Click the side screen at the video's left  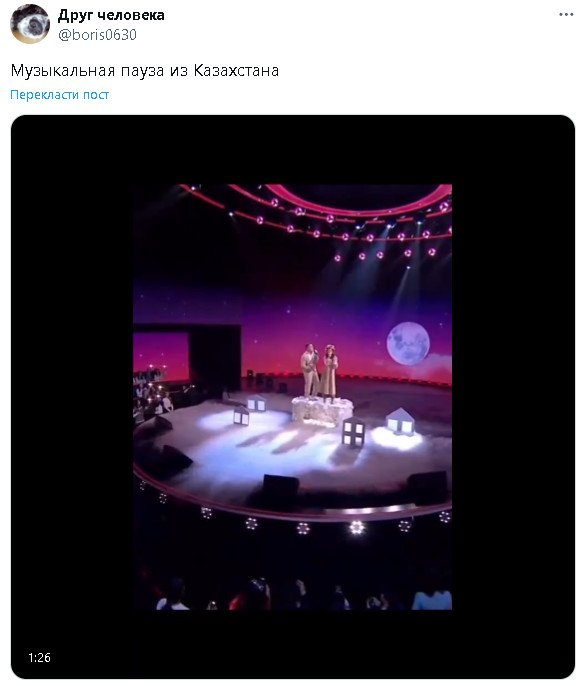pyautogui.click(x=161, y=355)
